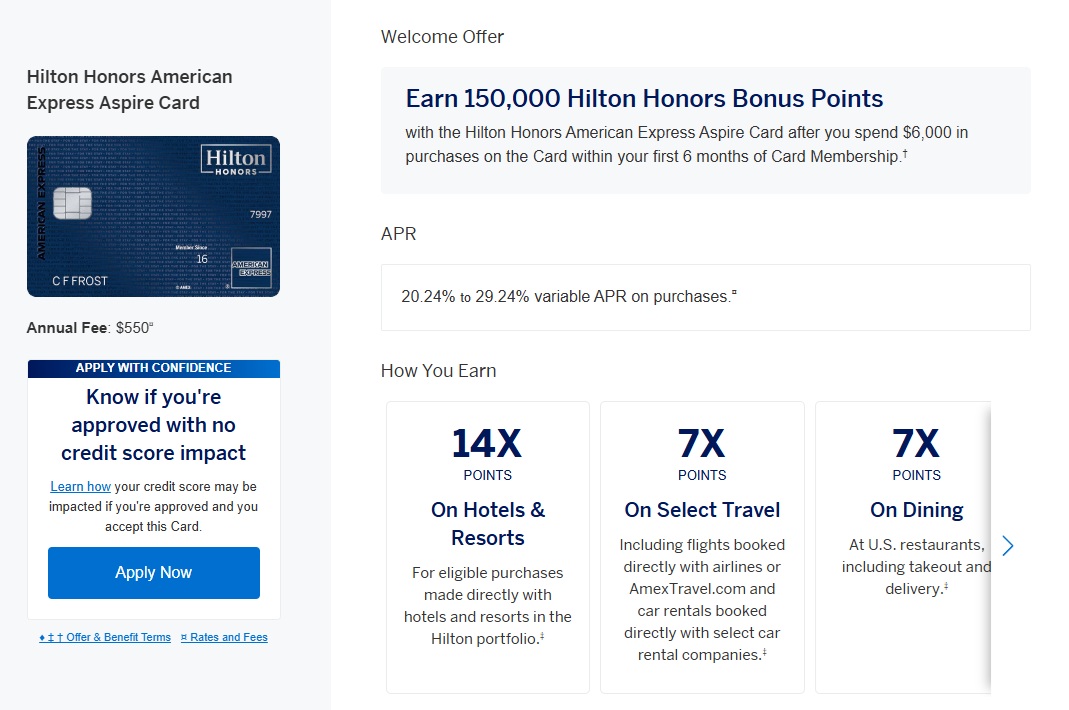Click the Apply Now button
Viewport: 1069px width, 710px height.
[x=153, y=572]
